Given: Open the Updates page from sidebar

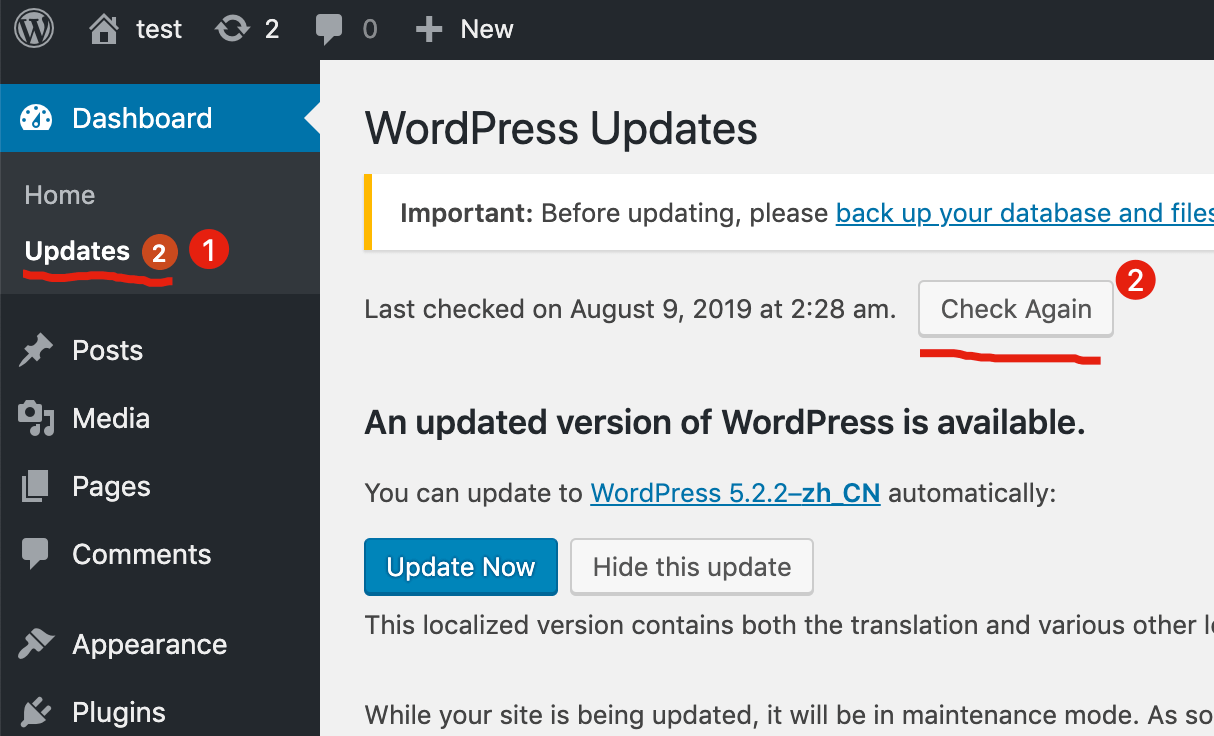Looking at the screenshot, I should click(x=77, y=251).
